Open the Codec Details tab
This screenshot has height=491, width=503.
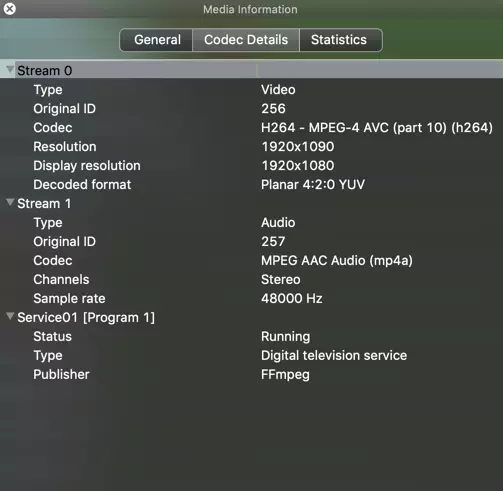(x=246, y=40)
